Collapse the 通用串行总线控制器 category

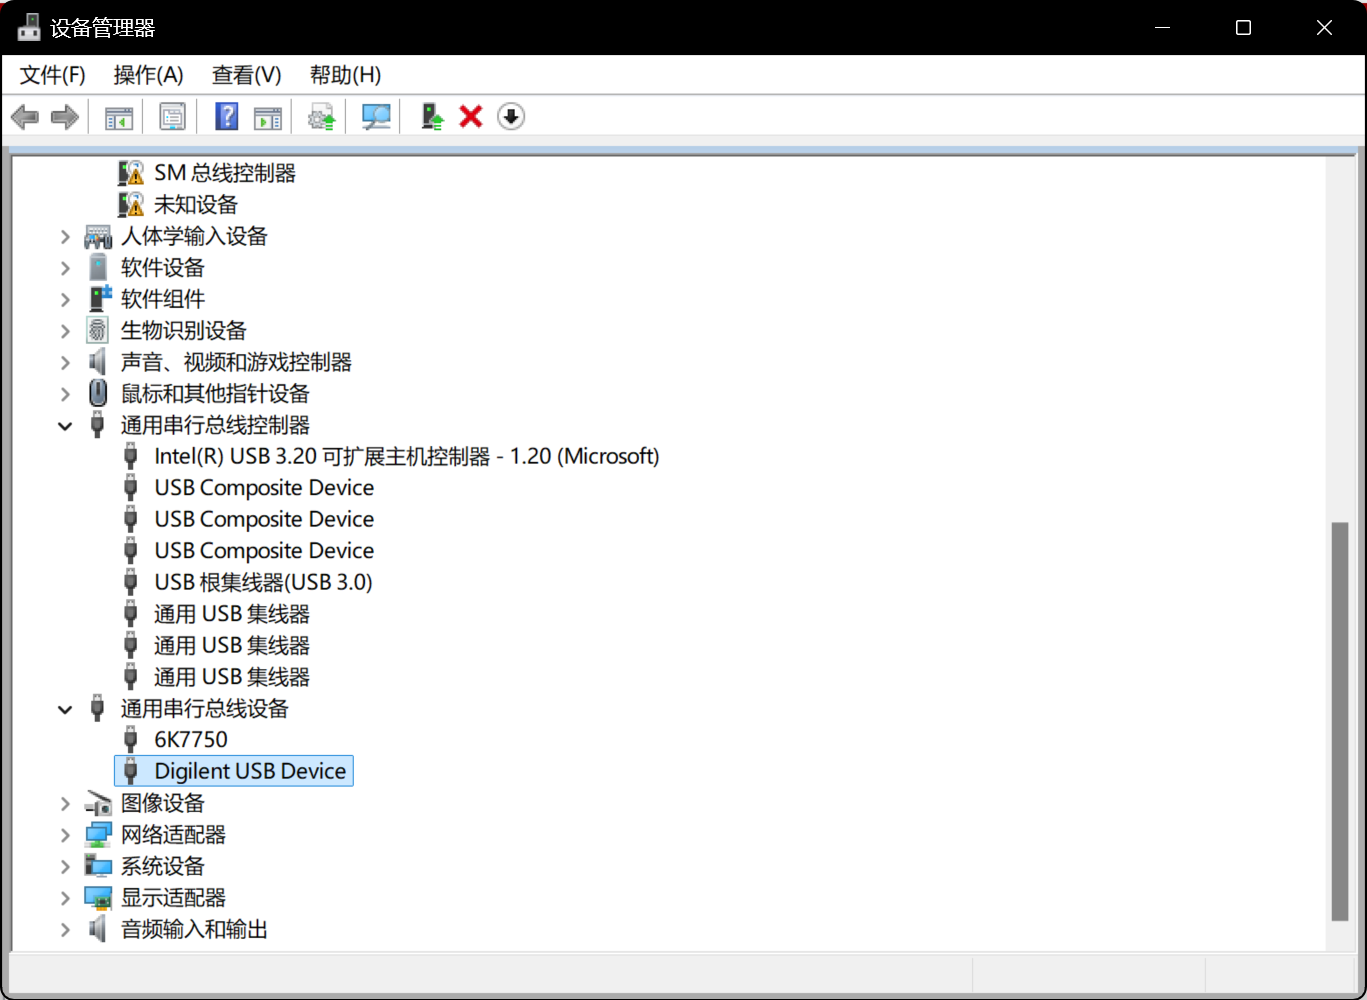coord(65,426)
